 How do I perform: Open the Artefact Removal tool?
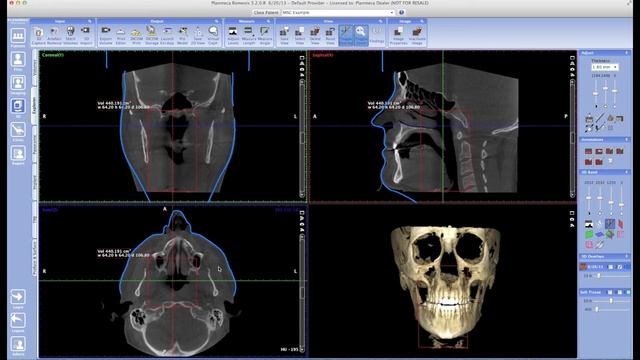click(54, 35)
